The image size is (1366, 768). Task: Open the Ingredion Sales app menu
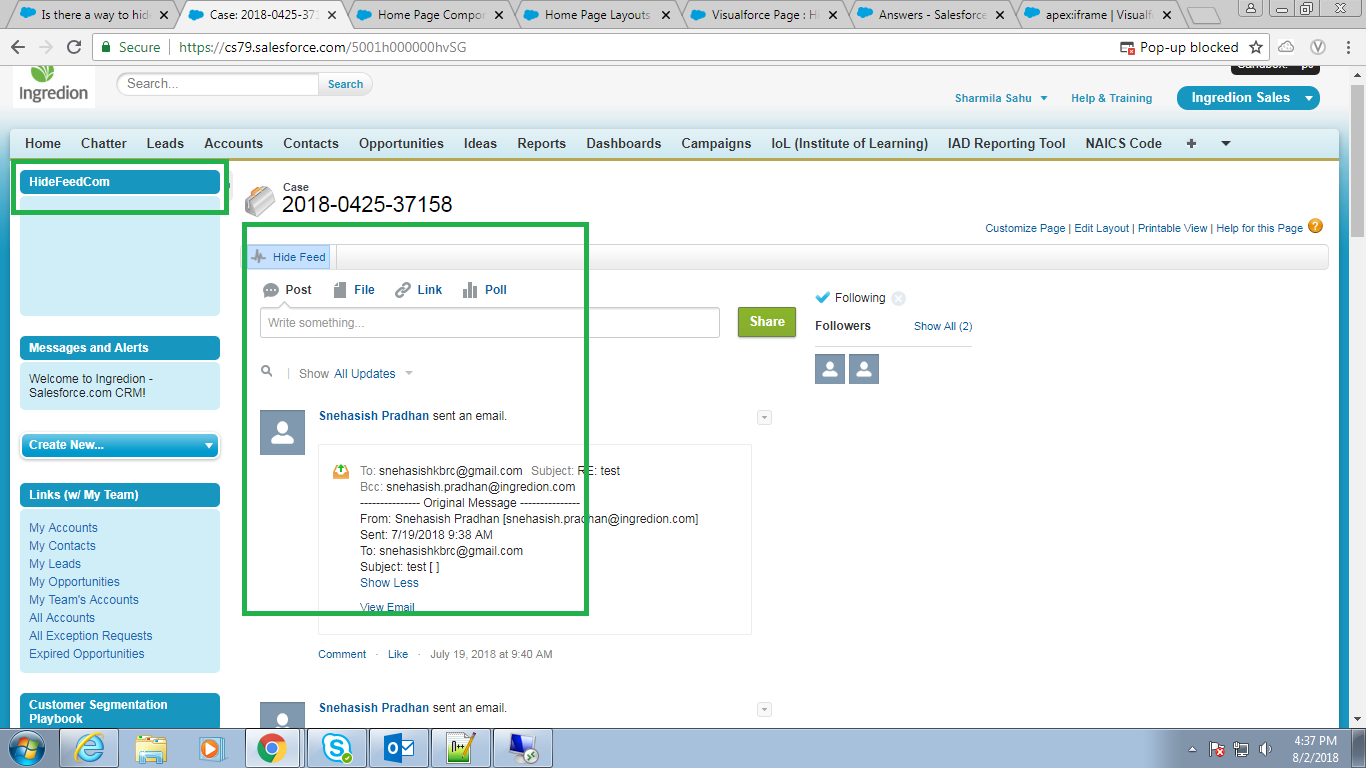click(1248, 98)
